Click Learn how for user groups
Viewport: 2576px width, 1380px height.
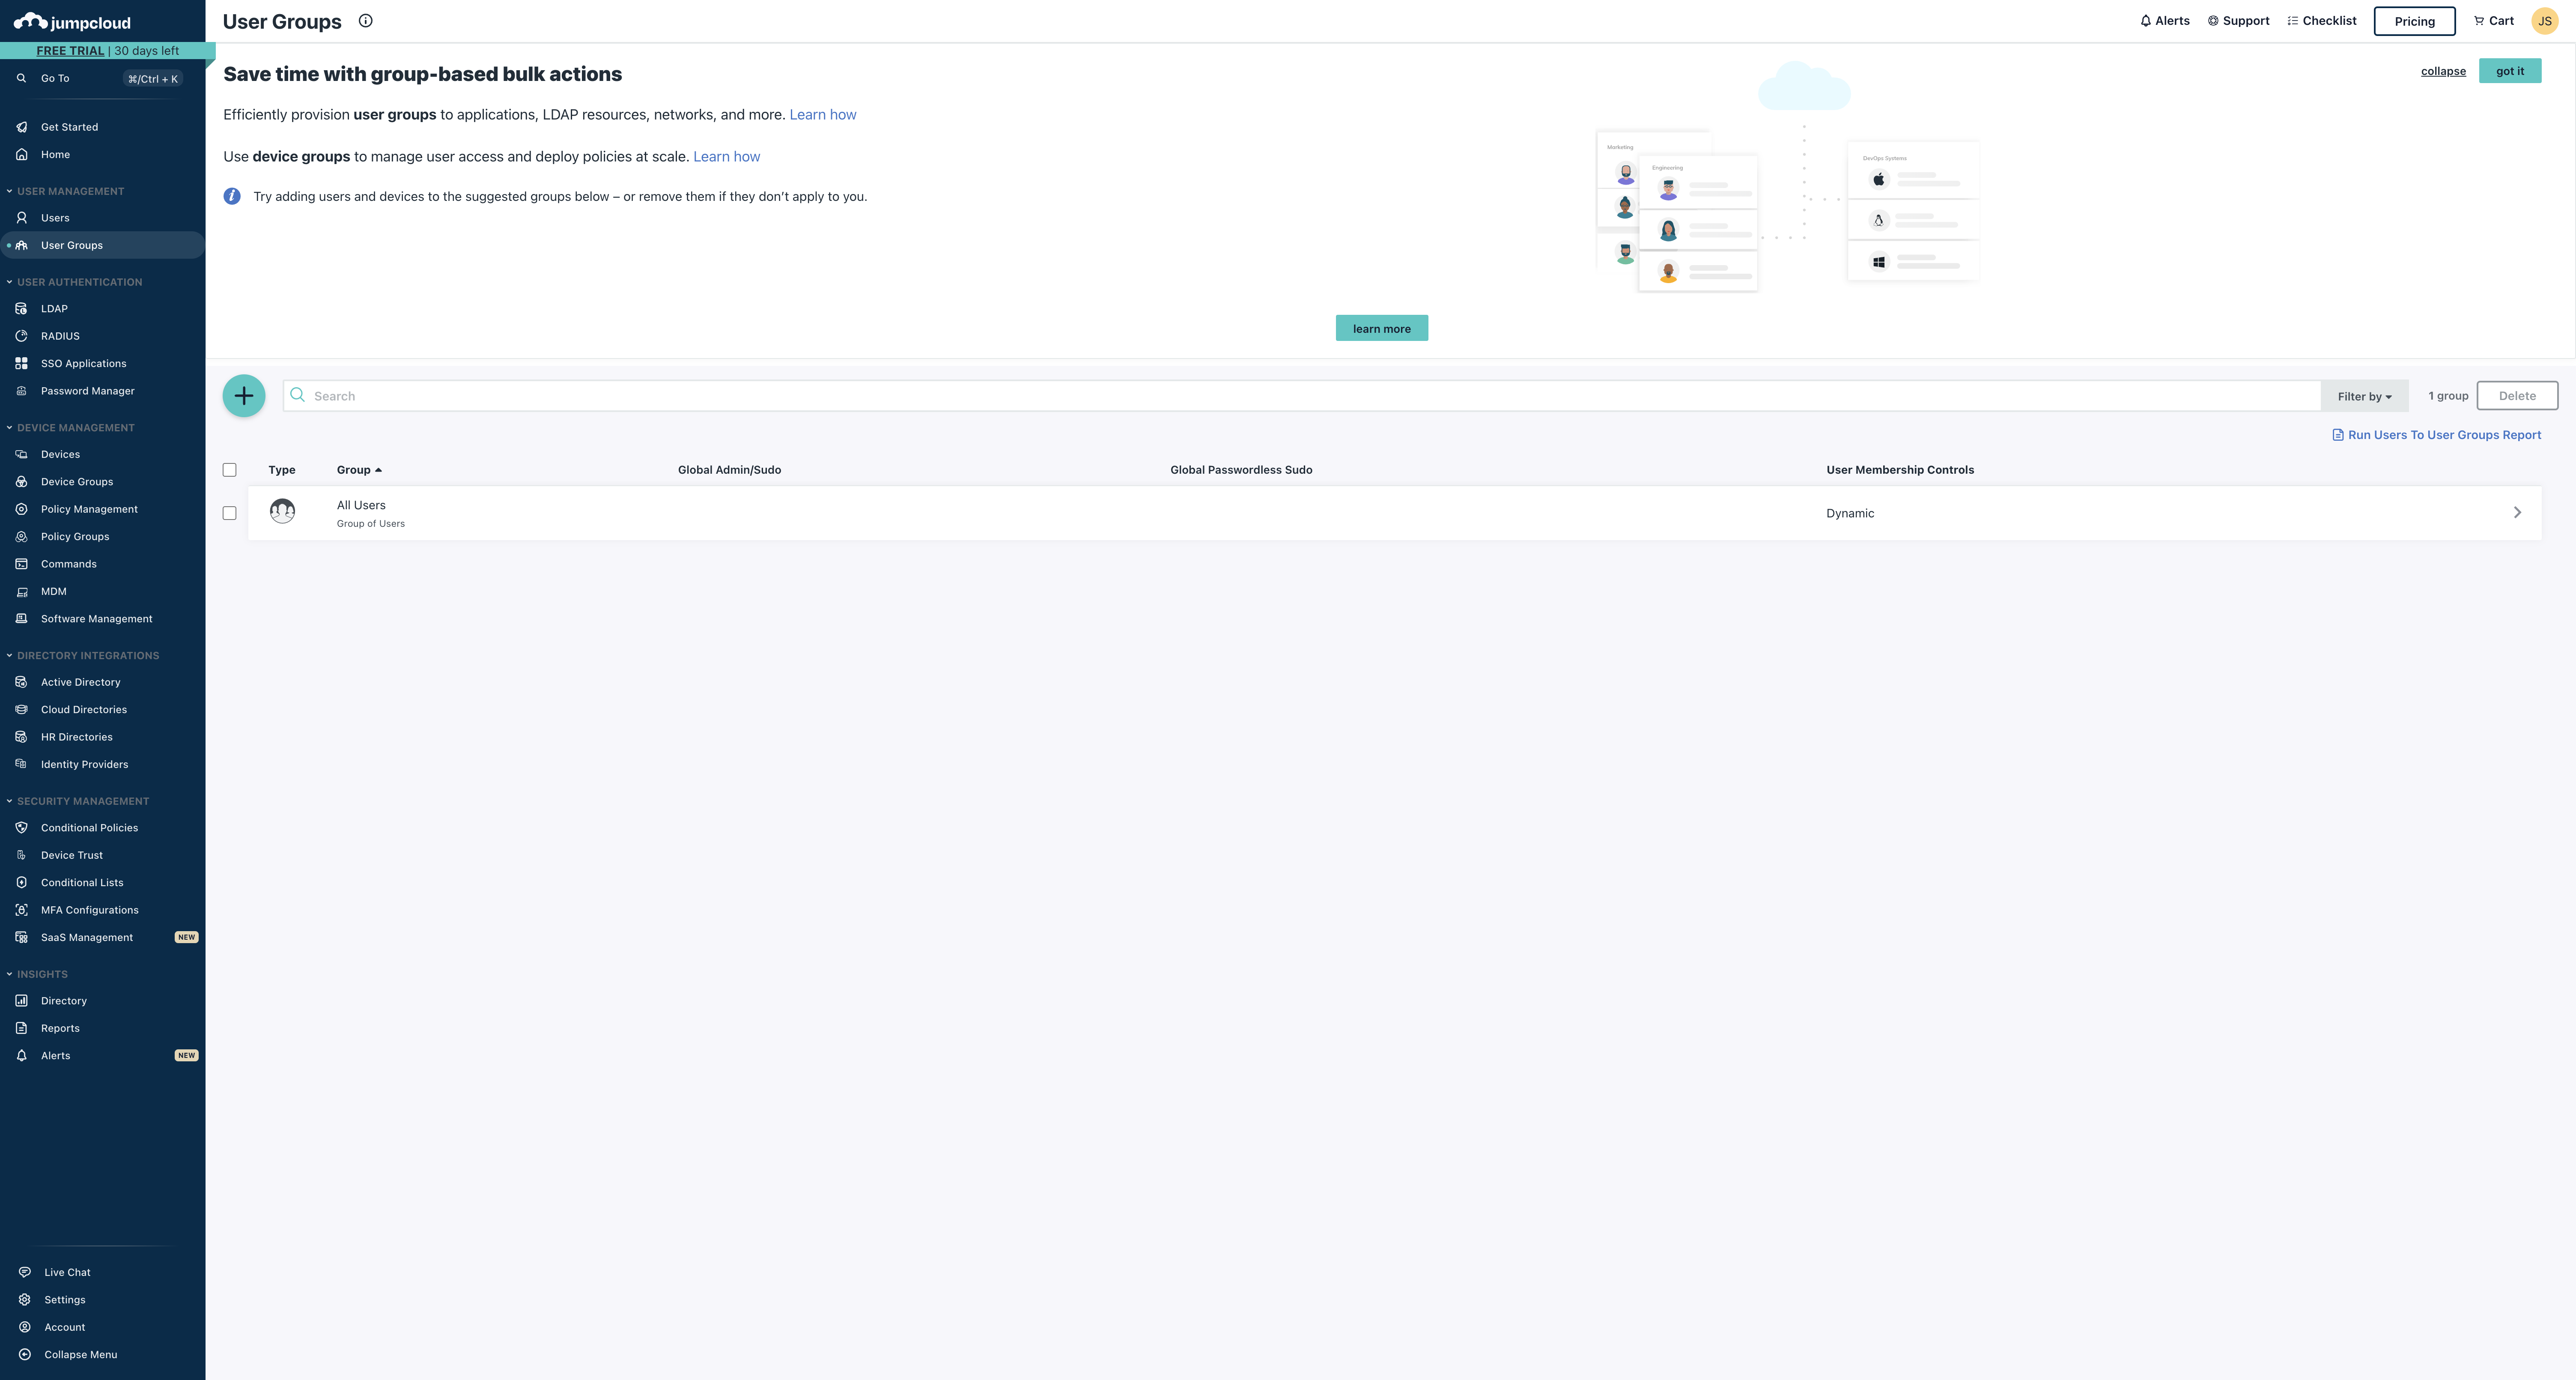tap(823, 115)
